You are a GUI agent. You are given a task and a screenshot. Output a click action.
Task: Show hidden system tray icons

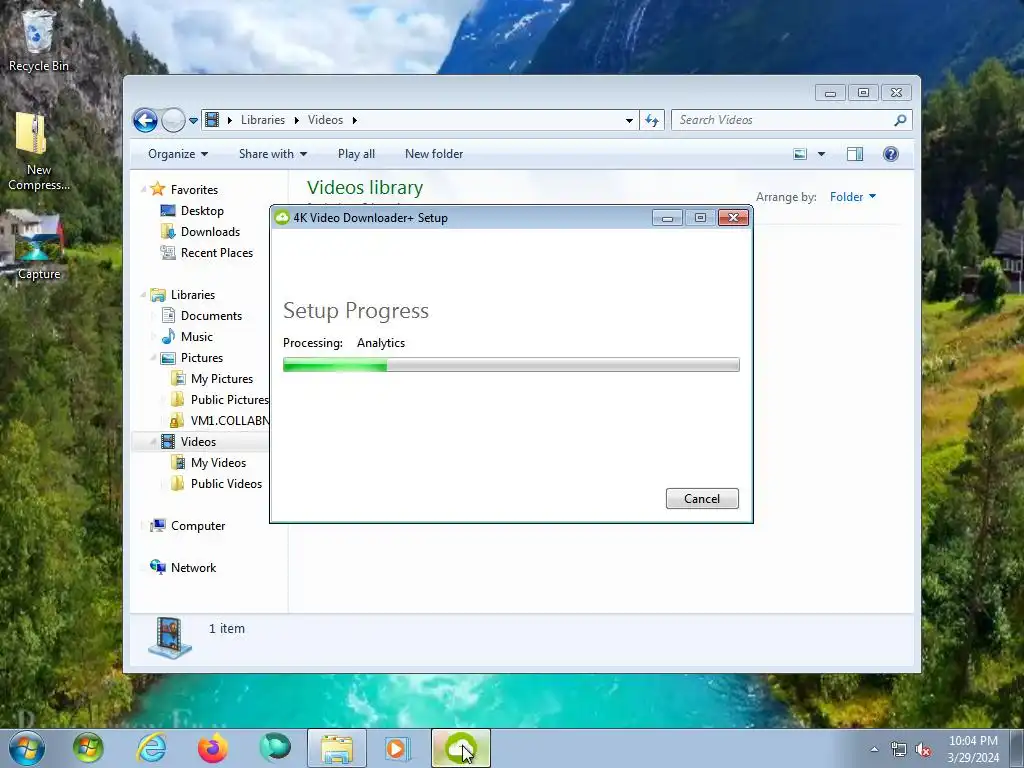[x=874, y=749]
